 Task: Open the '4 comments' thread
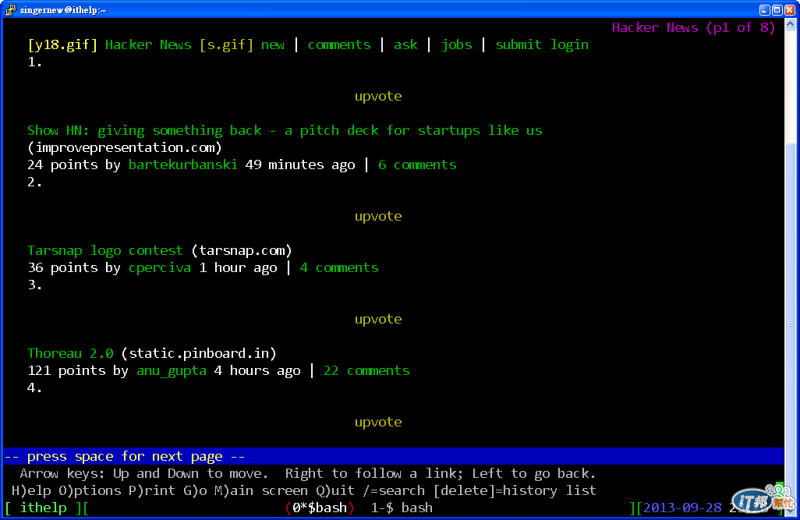(x=339, y=268)
